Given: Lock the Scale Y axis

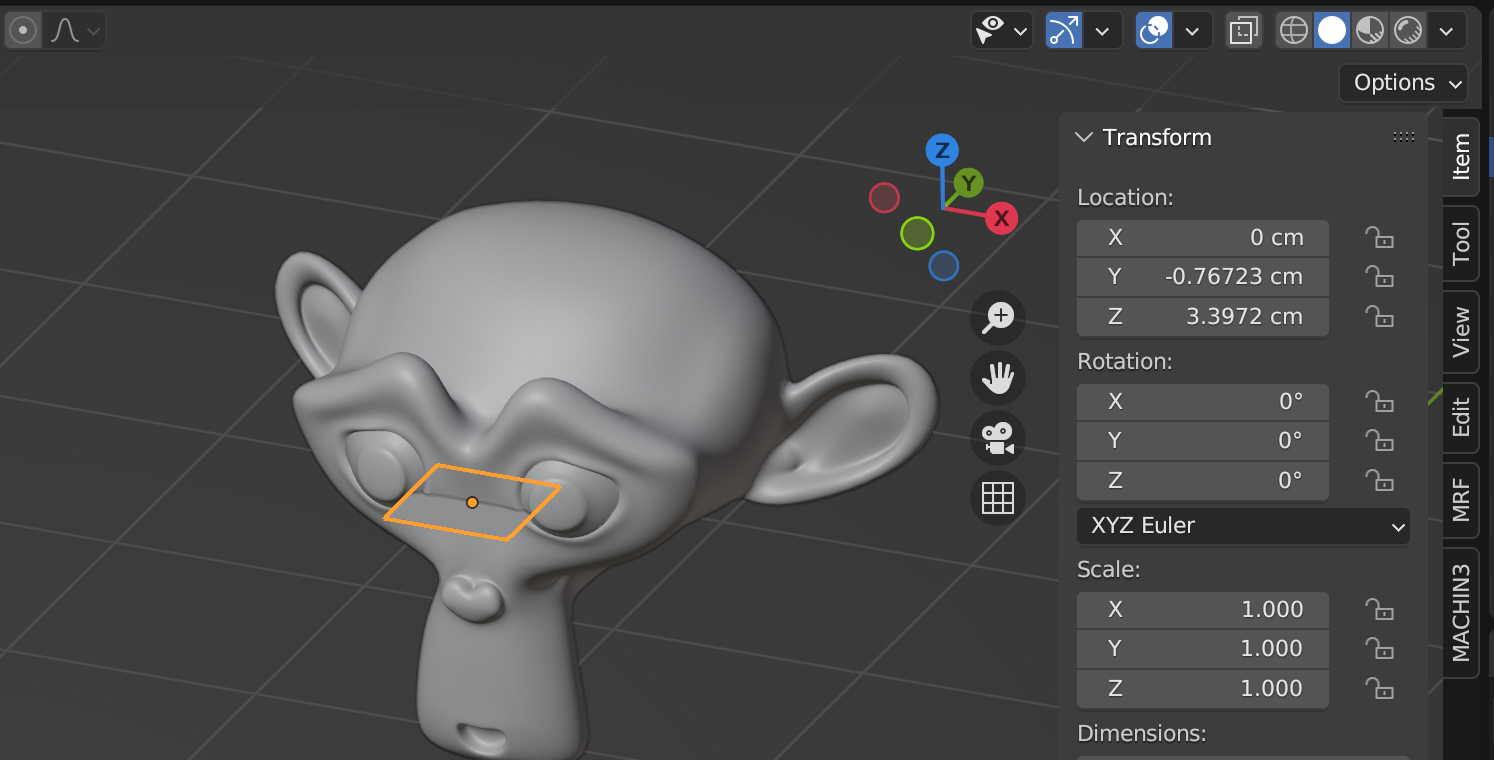Looking at the screenshot, I should pos(1380,649).
